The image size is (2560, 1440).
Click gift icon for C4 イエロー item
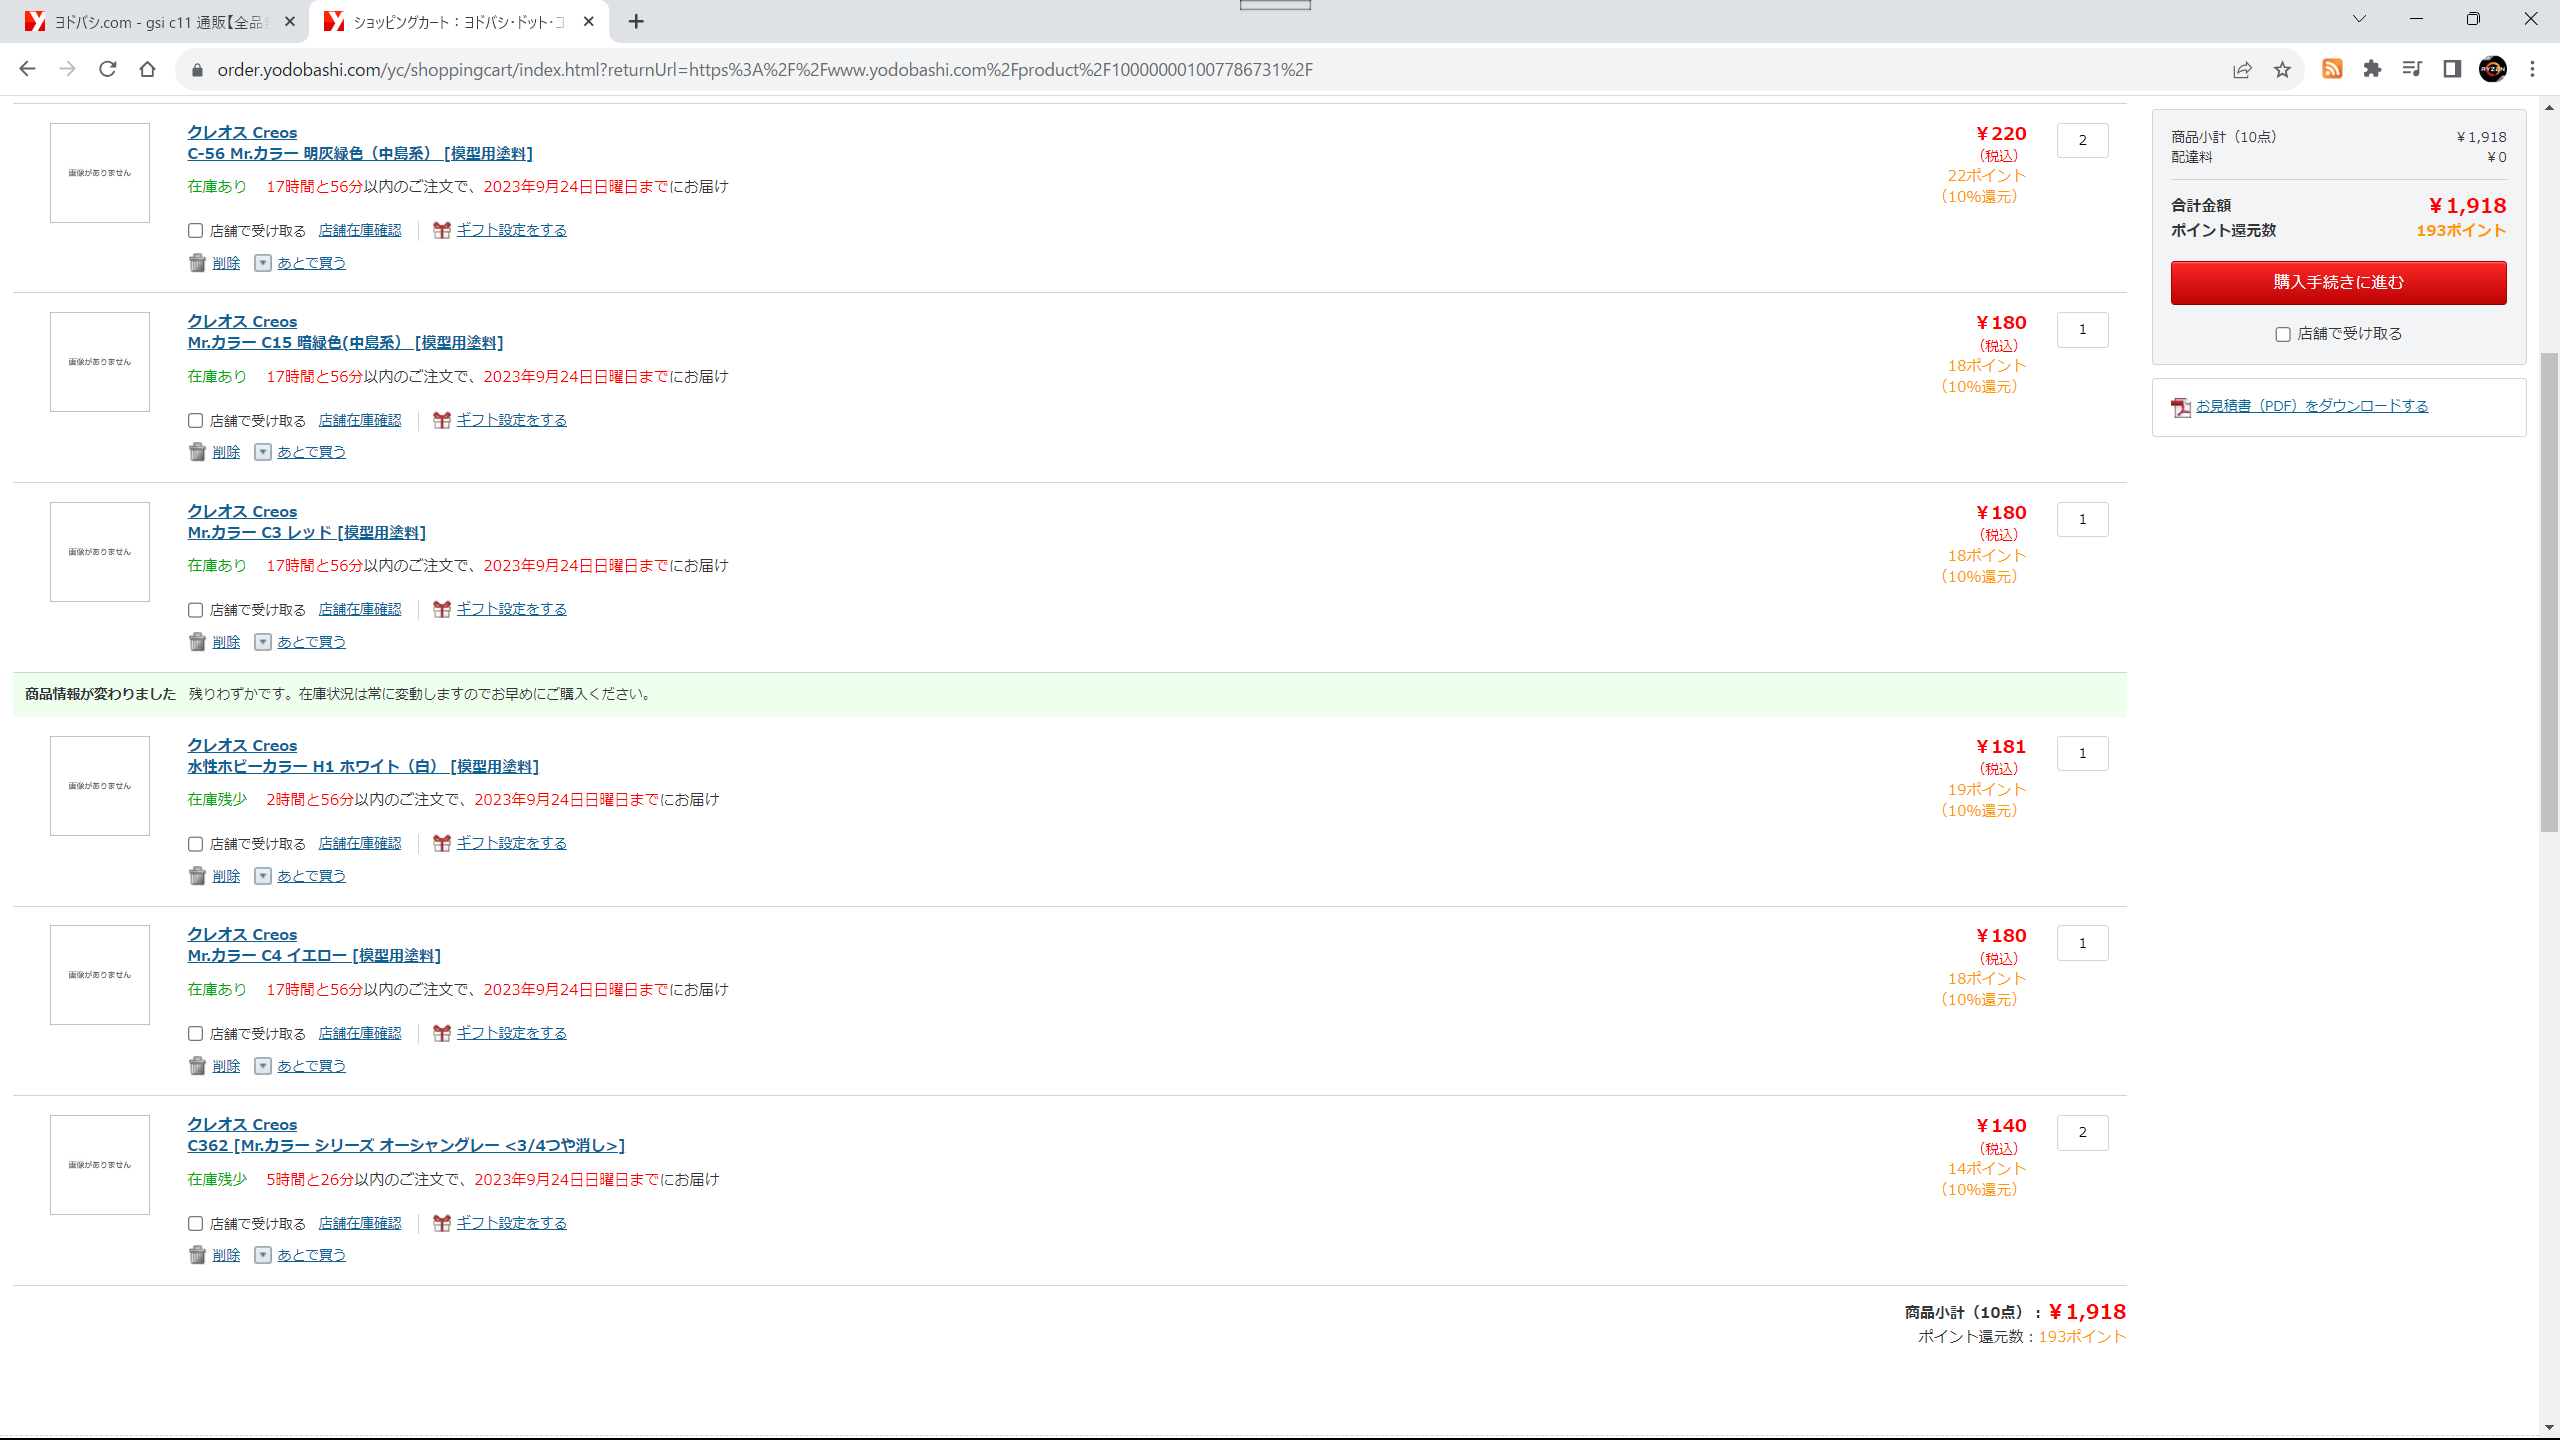coord(442,1033)
